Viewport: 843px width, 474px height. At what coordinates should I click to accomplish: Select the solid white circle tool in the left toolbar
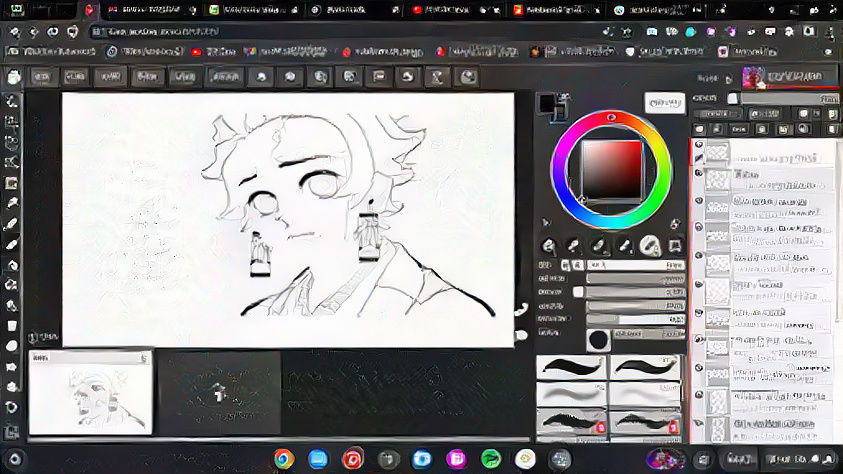(x=12, y=346)
